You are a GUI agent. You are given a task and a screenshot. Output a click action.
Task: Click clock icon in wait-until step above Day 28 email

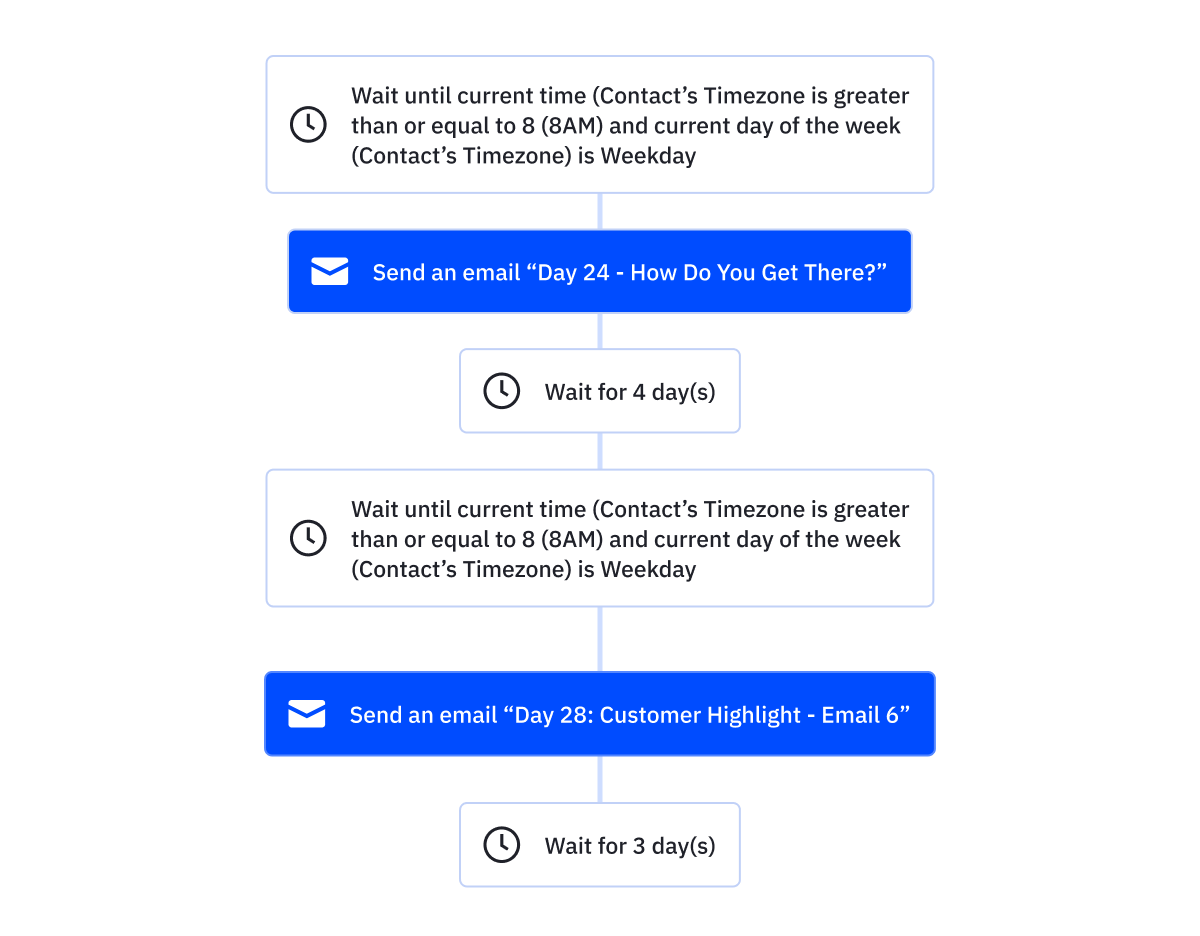click(308, 538)
